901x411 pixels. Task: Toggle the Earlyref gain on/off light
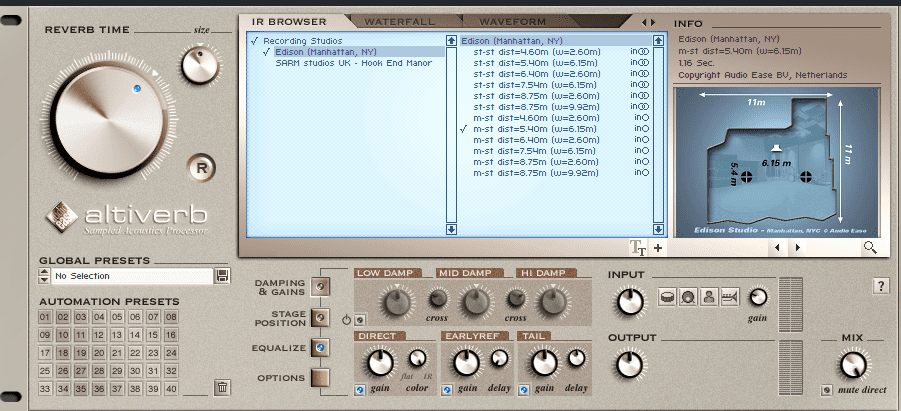[x=448, y=390]
